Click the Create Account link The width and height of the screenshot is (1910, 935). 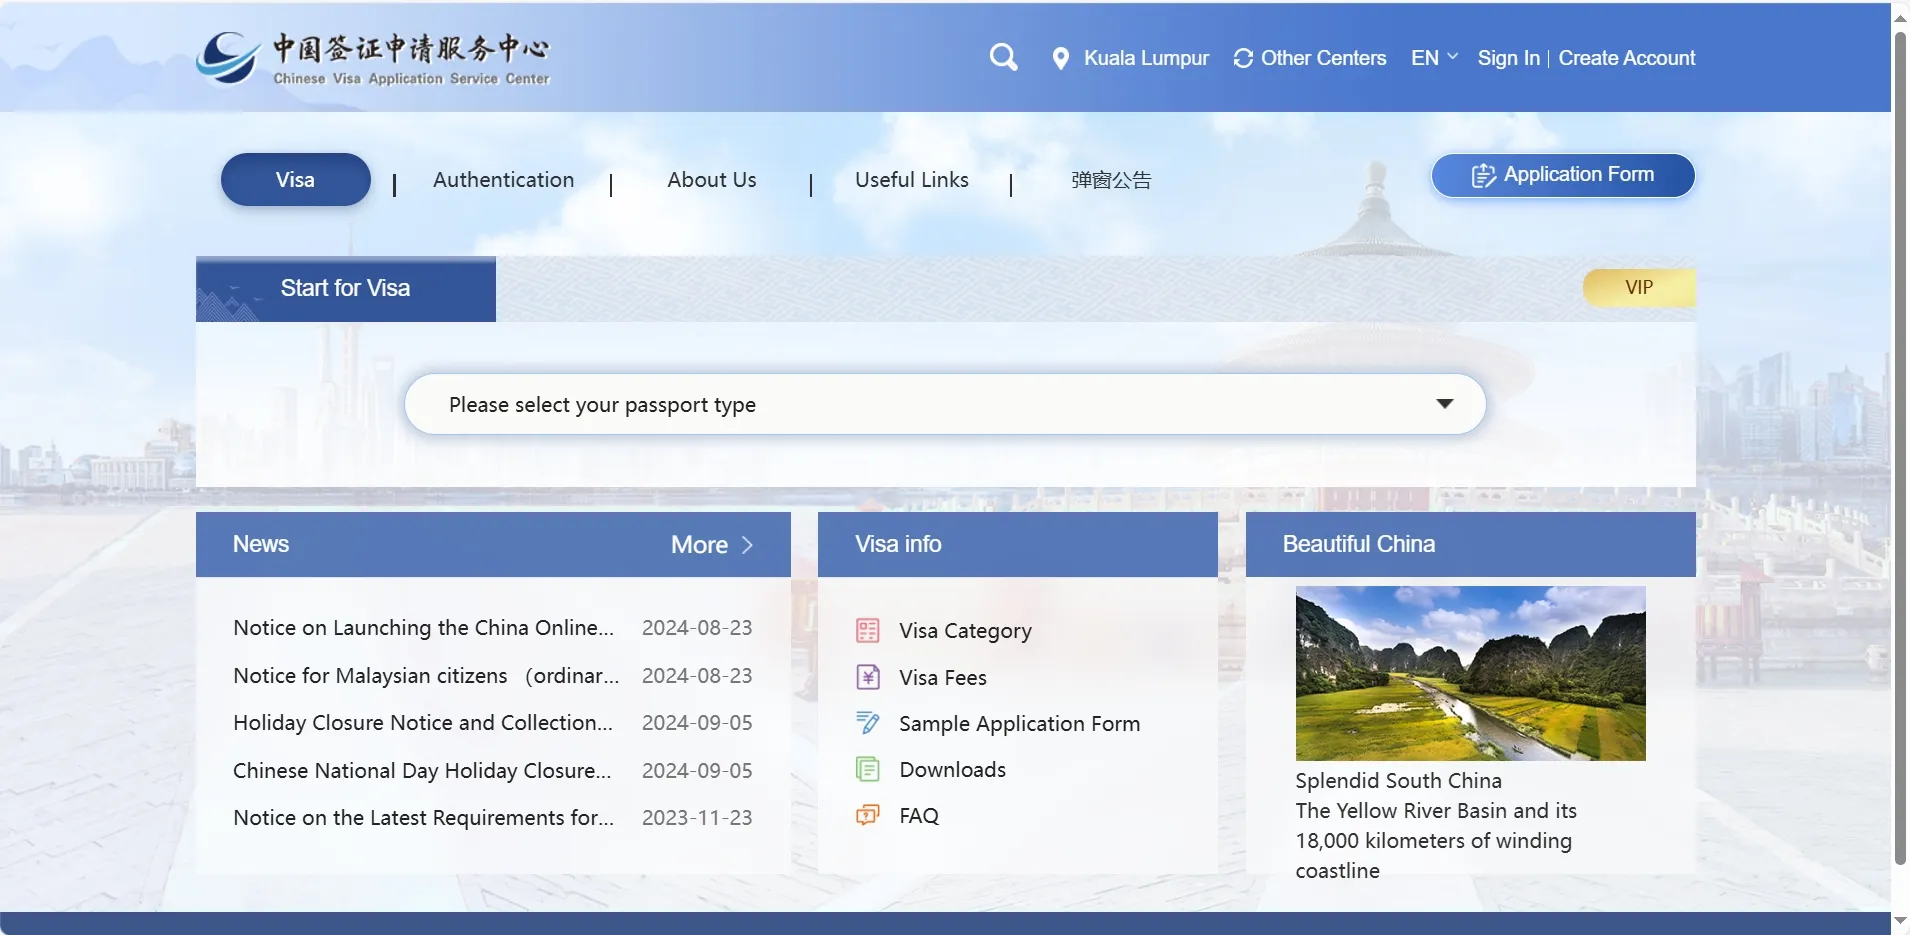(1627, 58)
